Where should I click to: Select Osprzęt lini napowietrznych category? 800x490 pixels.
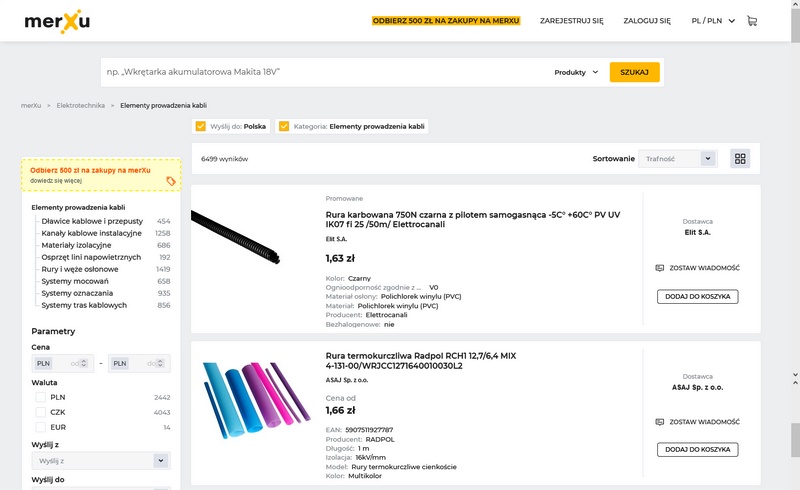[x=91, y=257]
